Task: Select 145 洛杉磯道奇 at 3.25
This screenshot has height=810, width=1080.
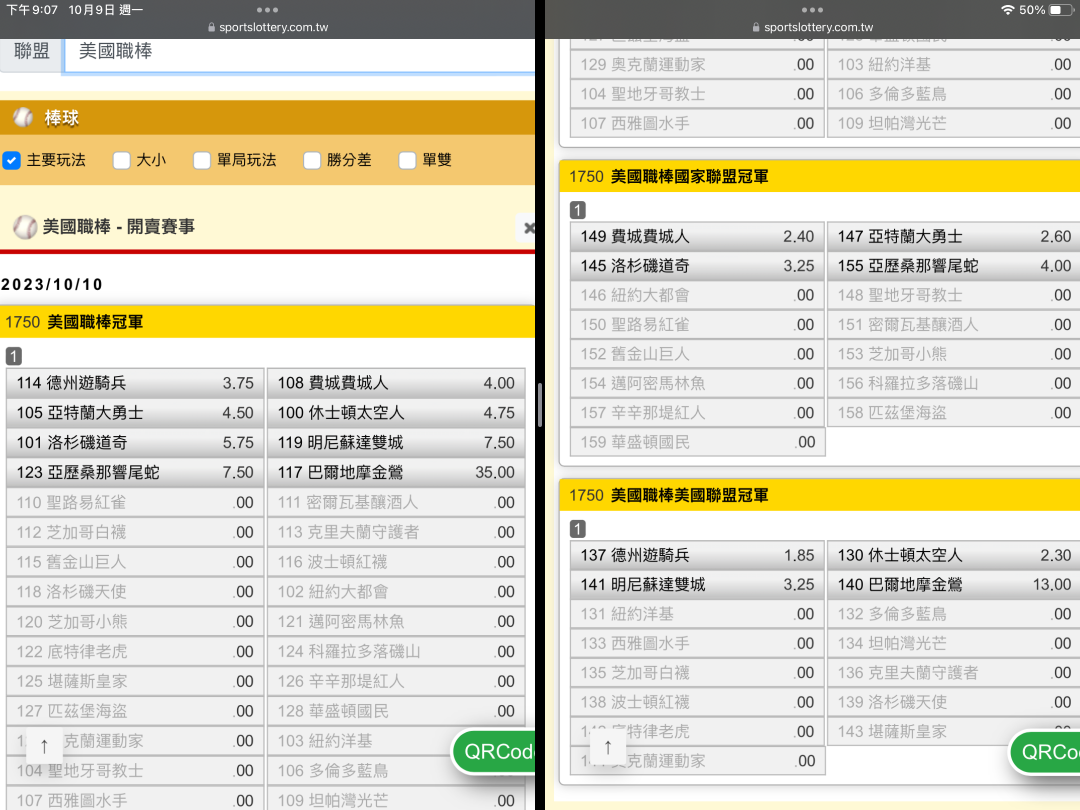Action: click(698, 266)
